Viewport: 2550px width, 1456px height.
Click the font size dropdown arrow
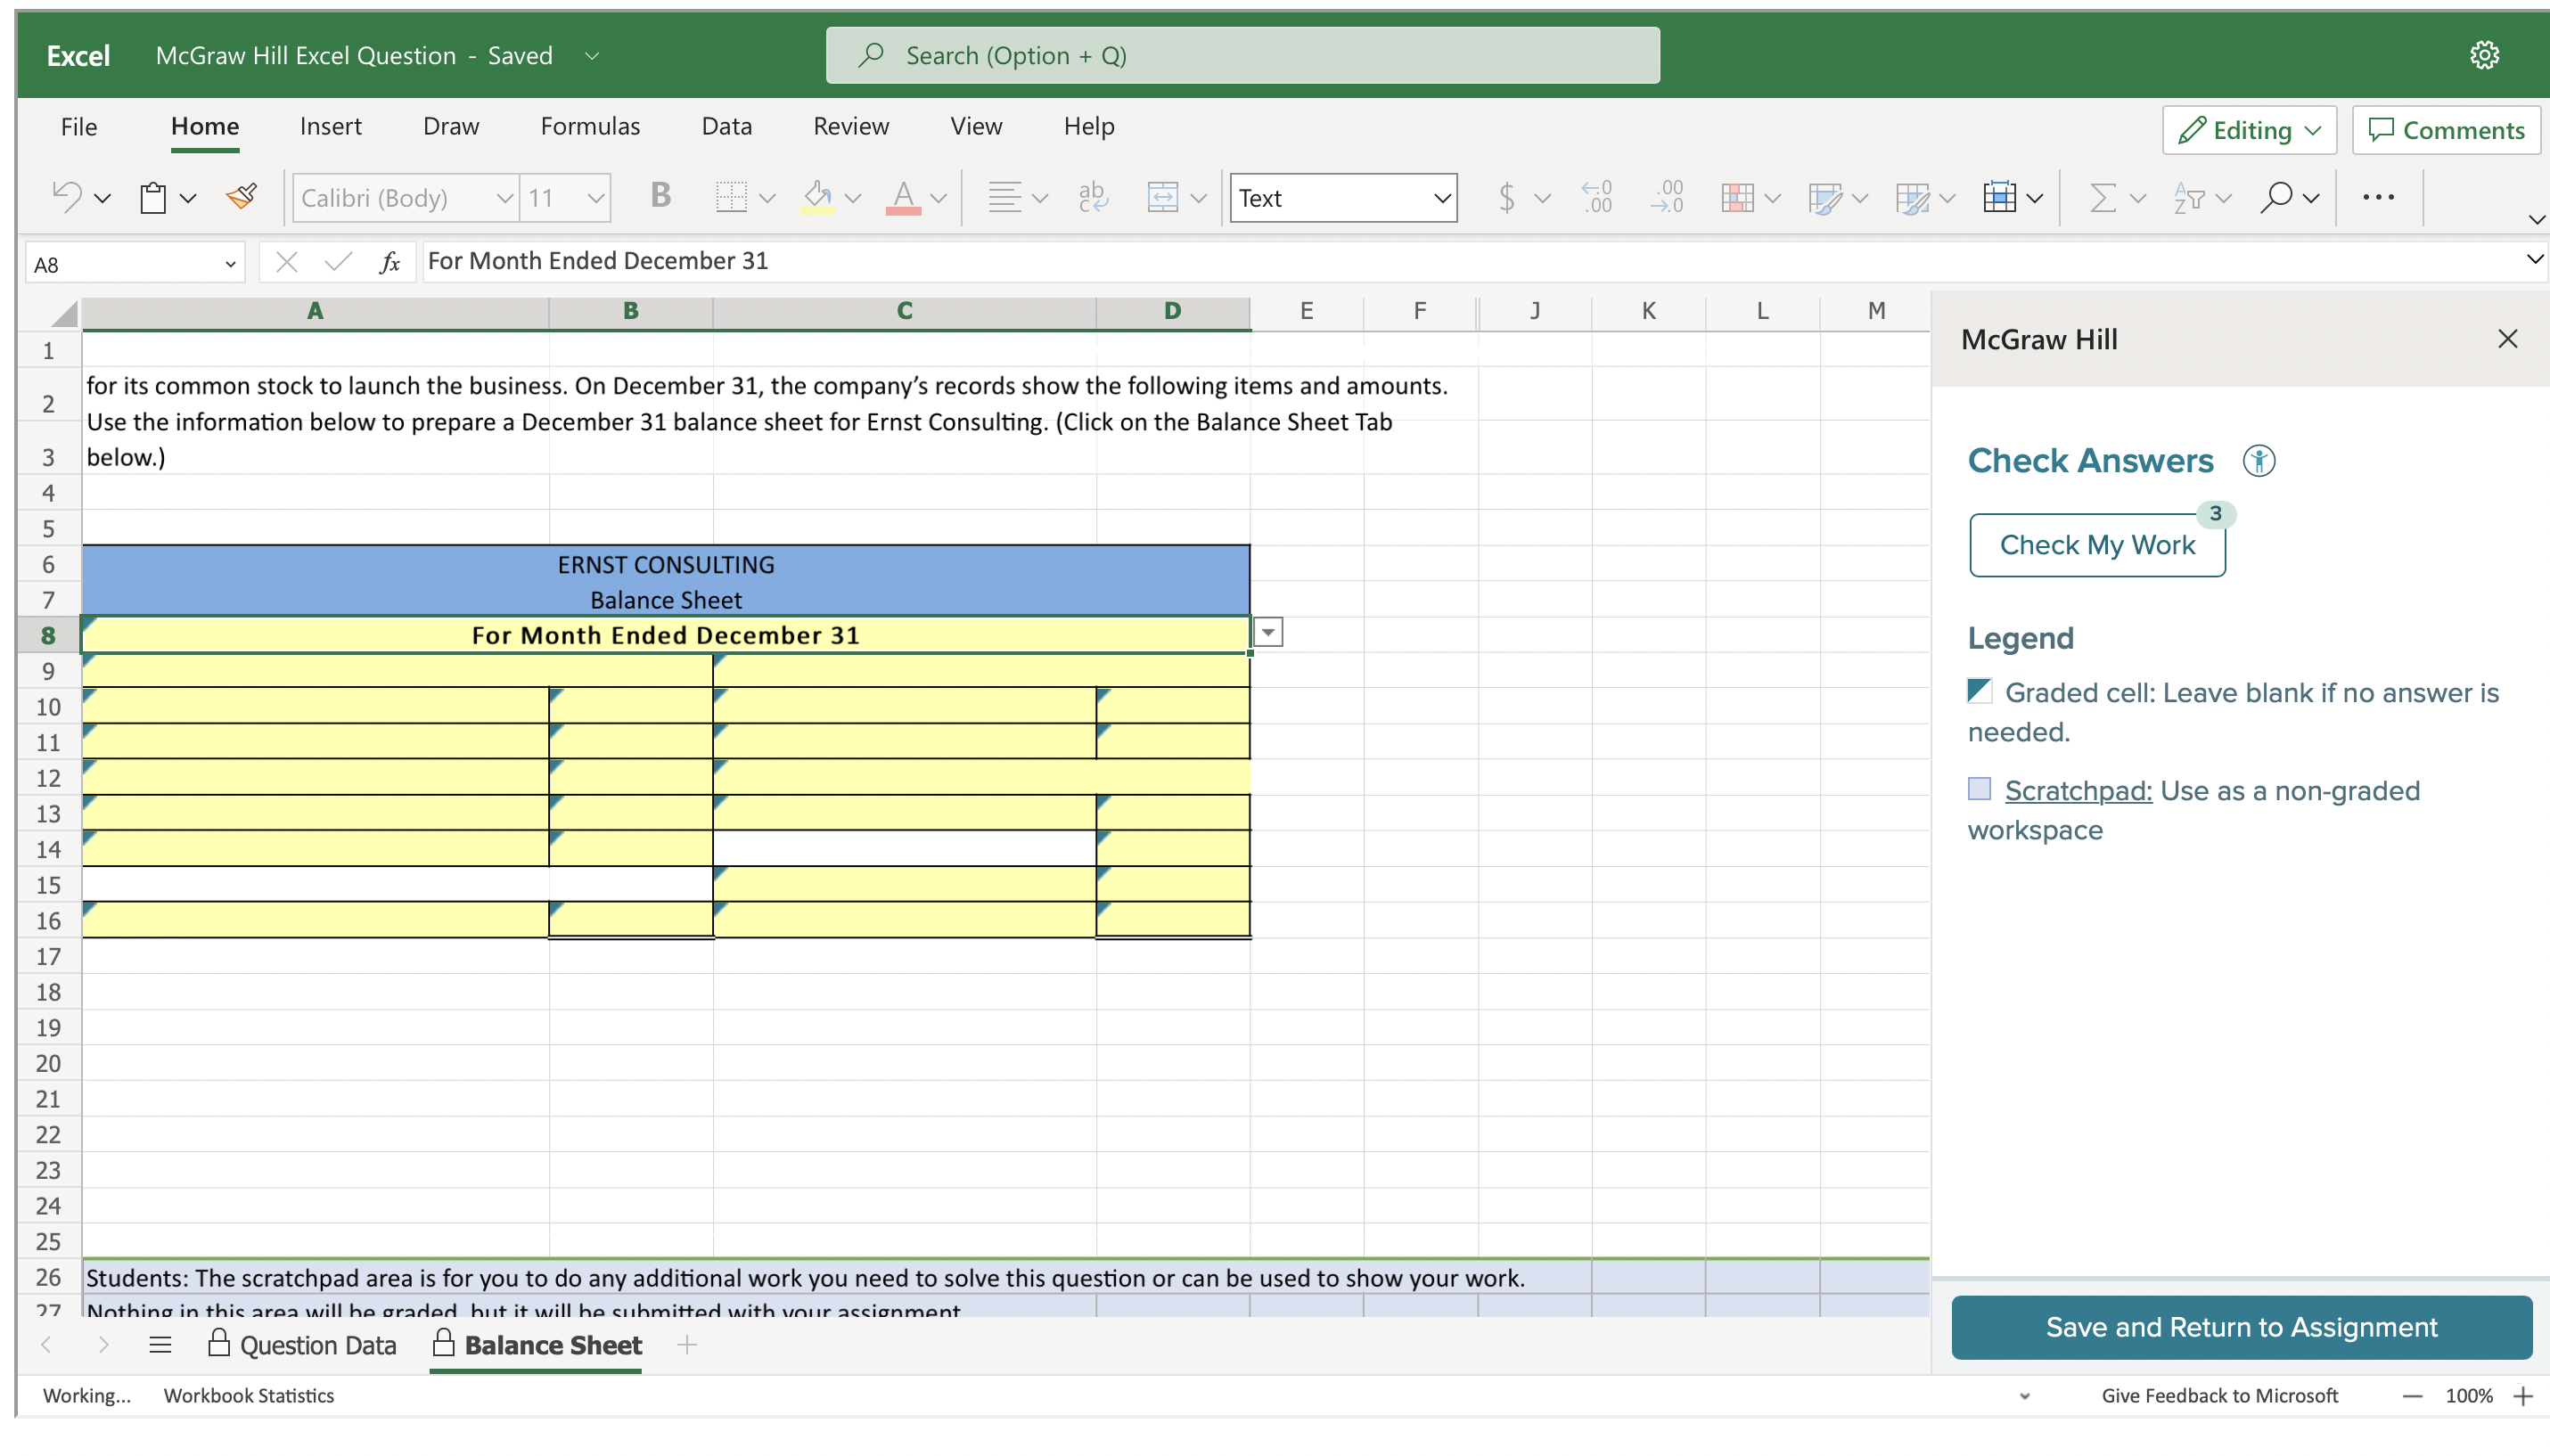point(595,196)
